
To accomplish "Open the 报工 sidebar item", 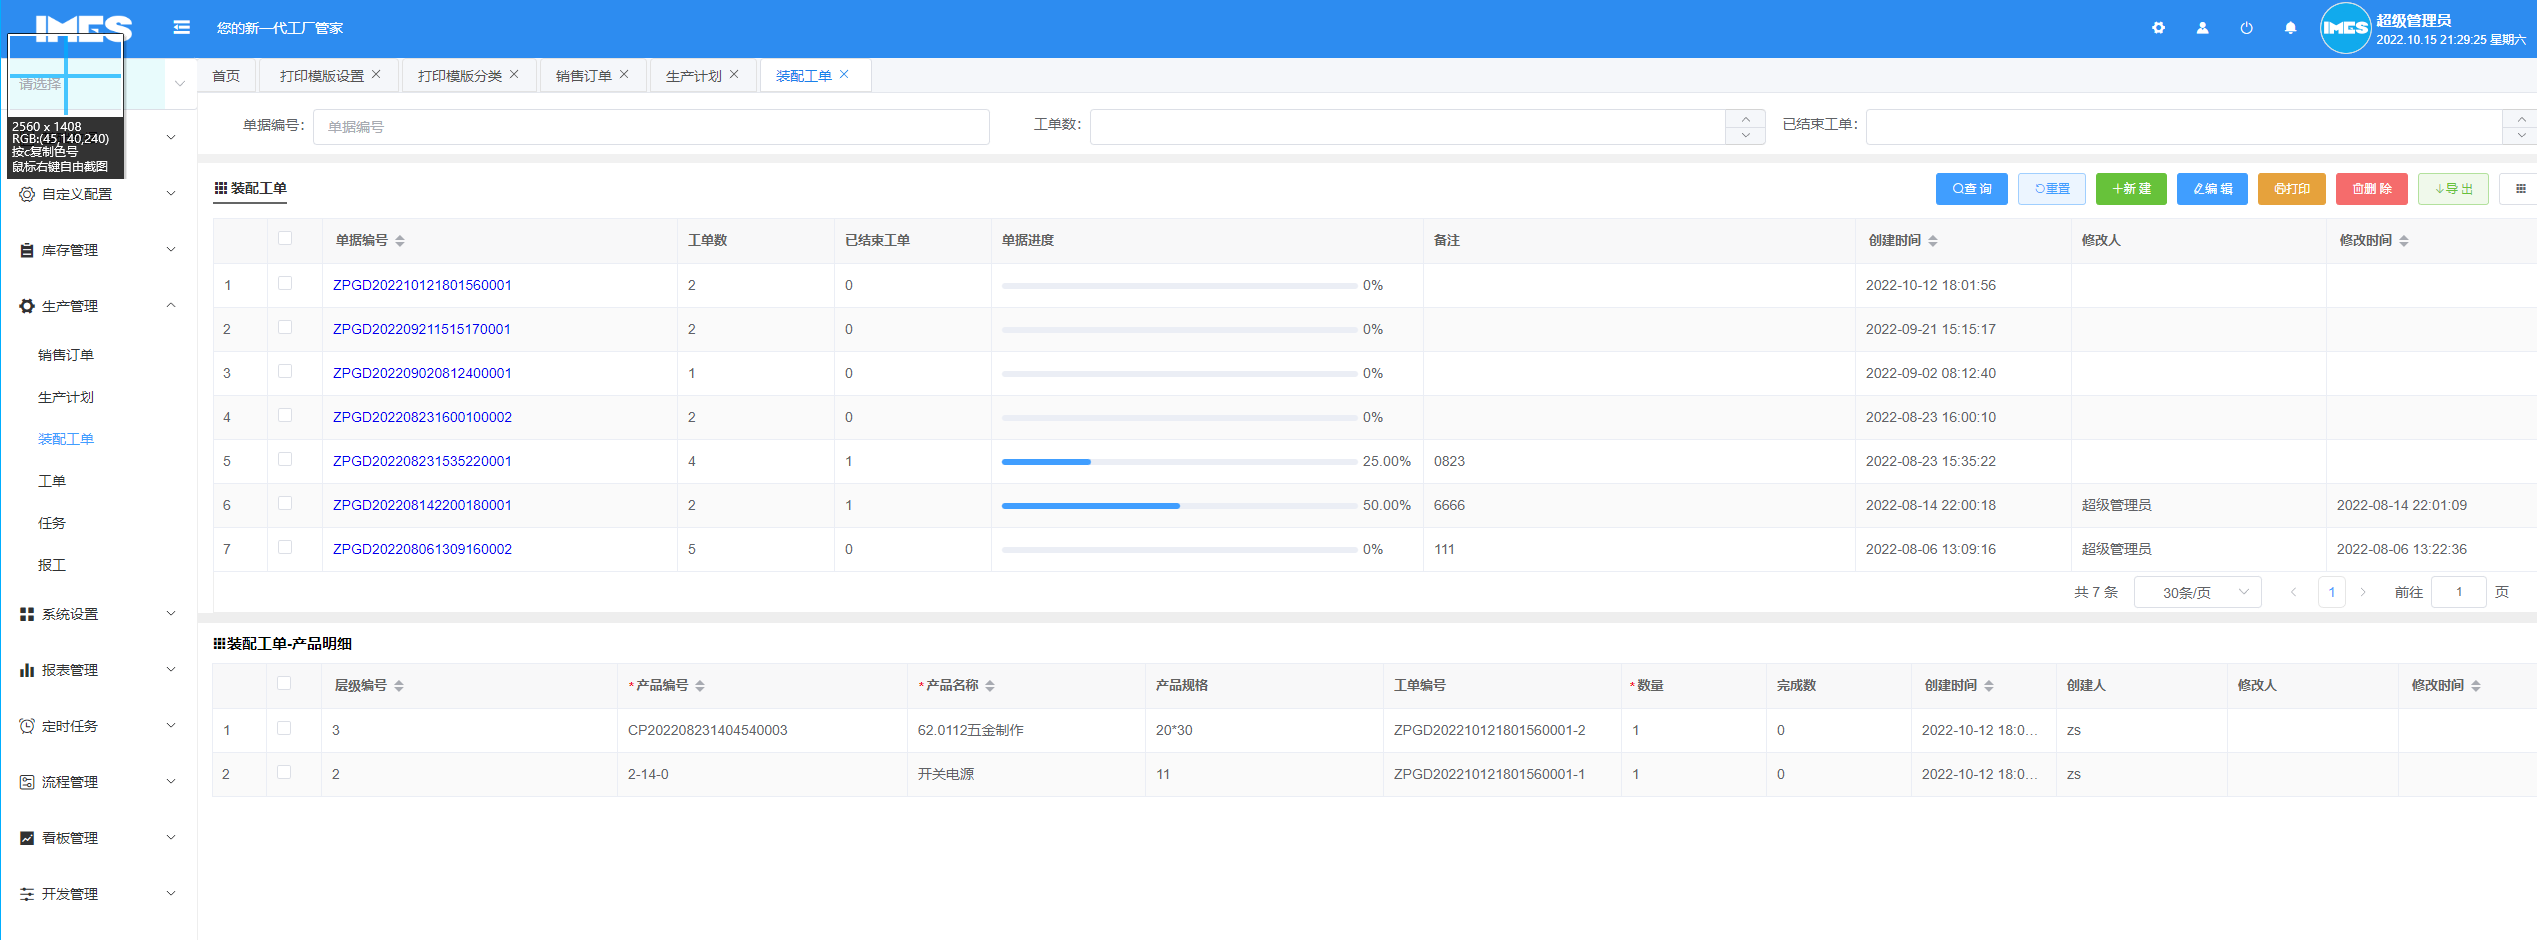I will 52,565.
